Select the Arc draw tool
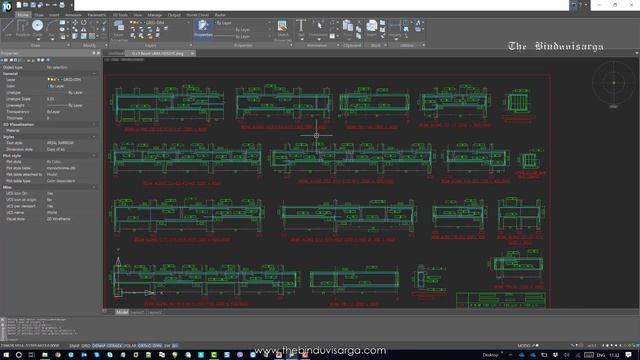 click(x=51, y=28)
